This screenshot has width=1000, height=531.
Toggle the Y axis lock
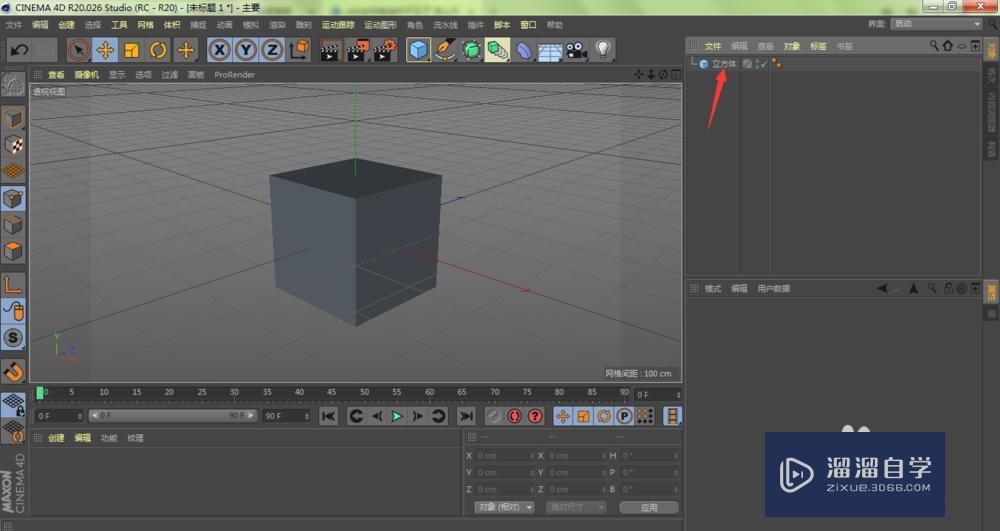pos(245,50)
